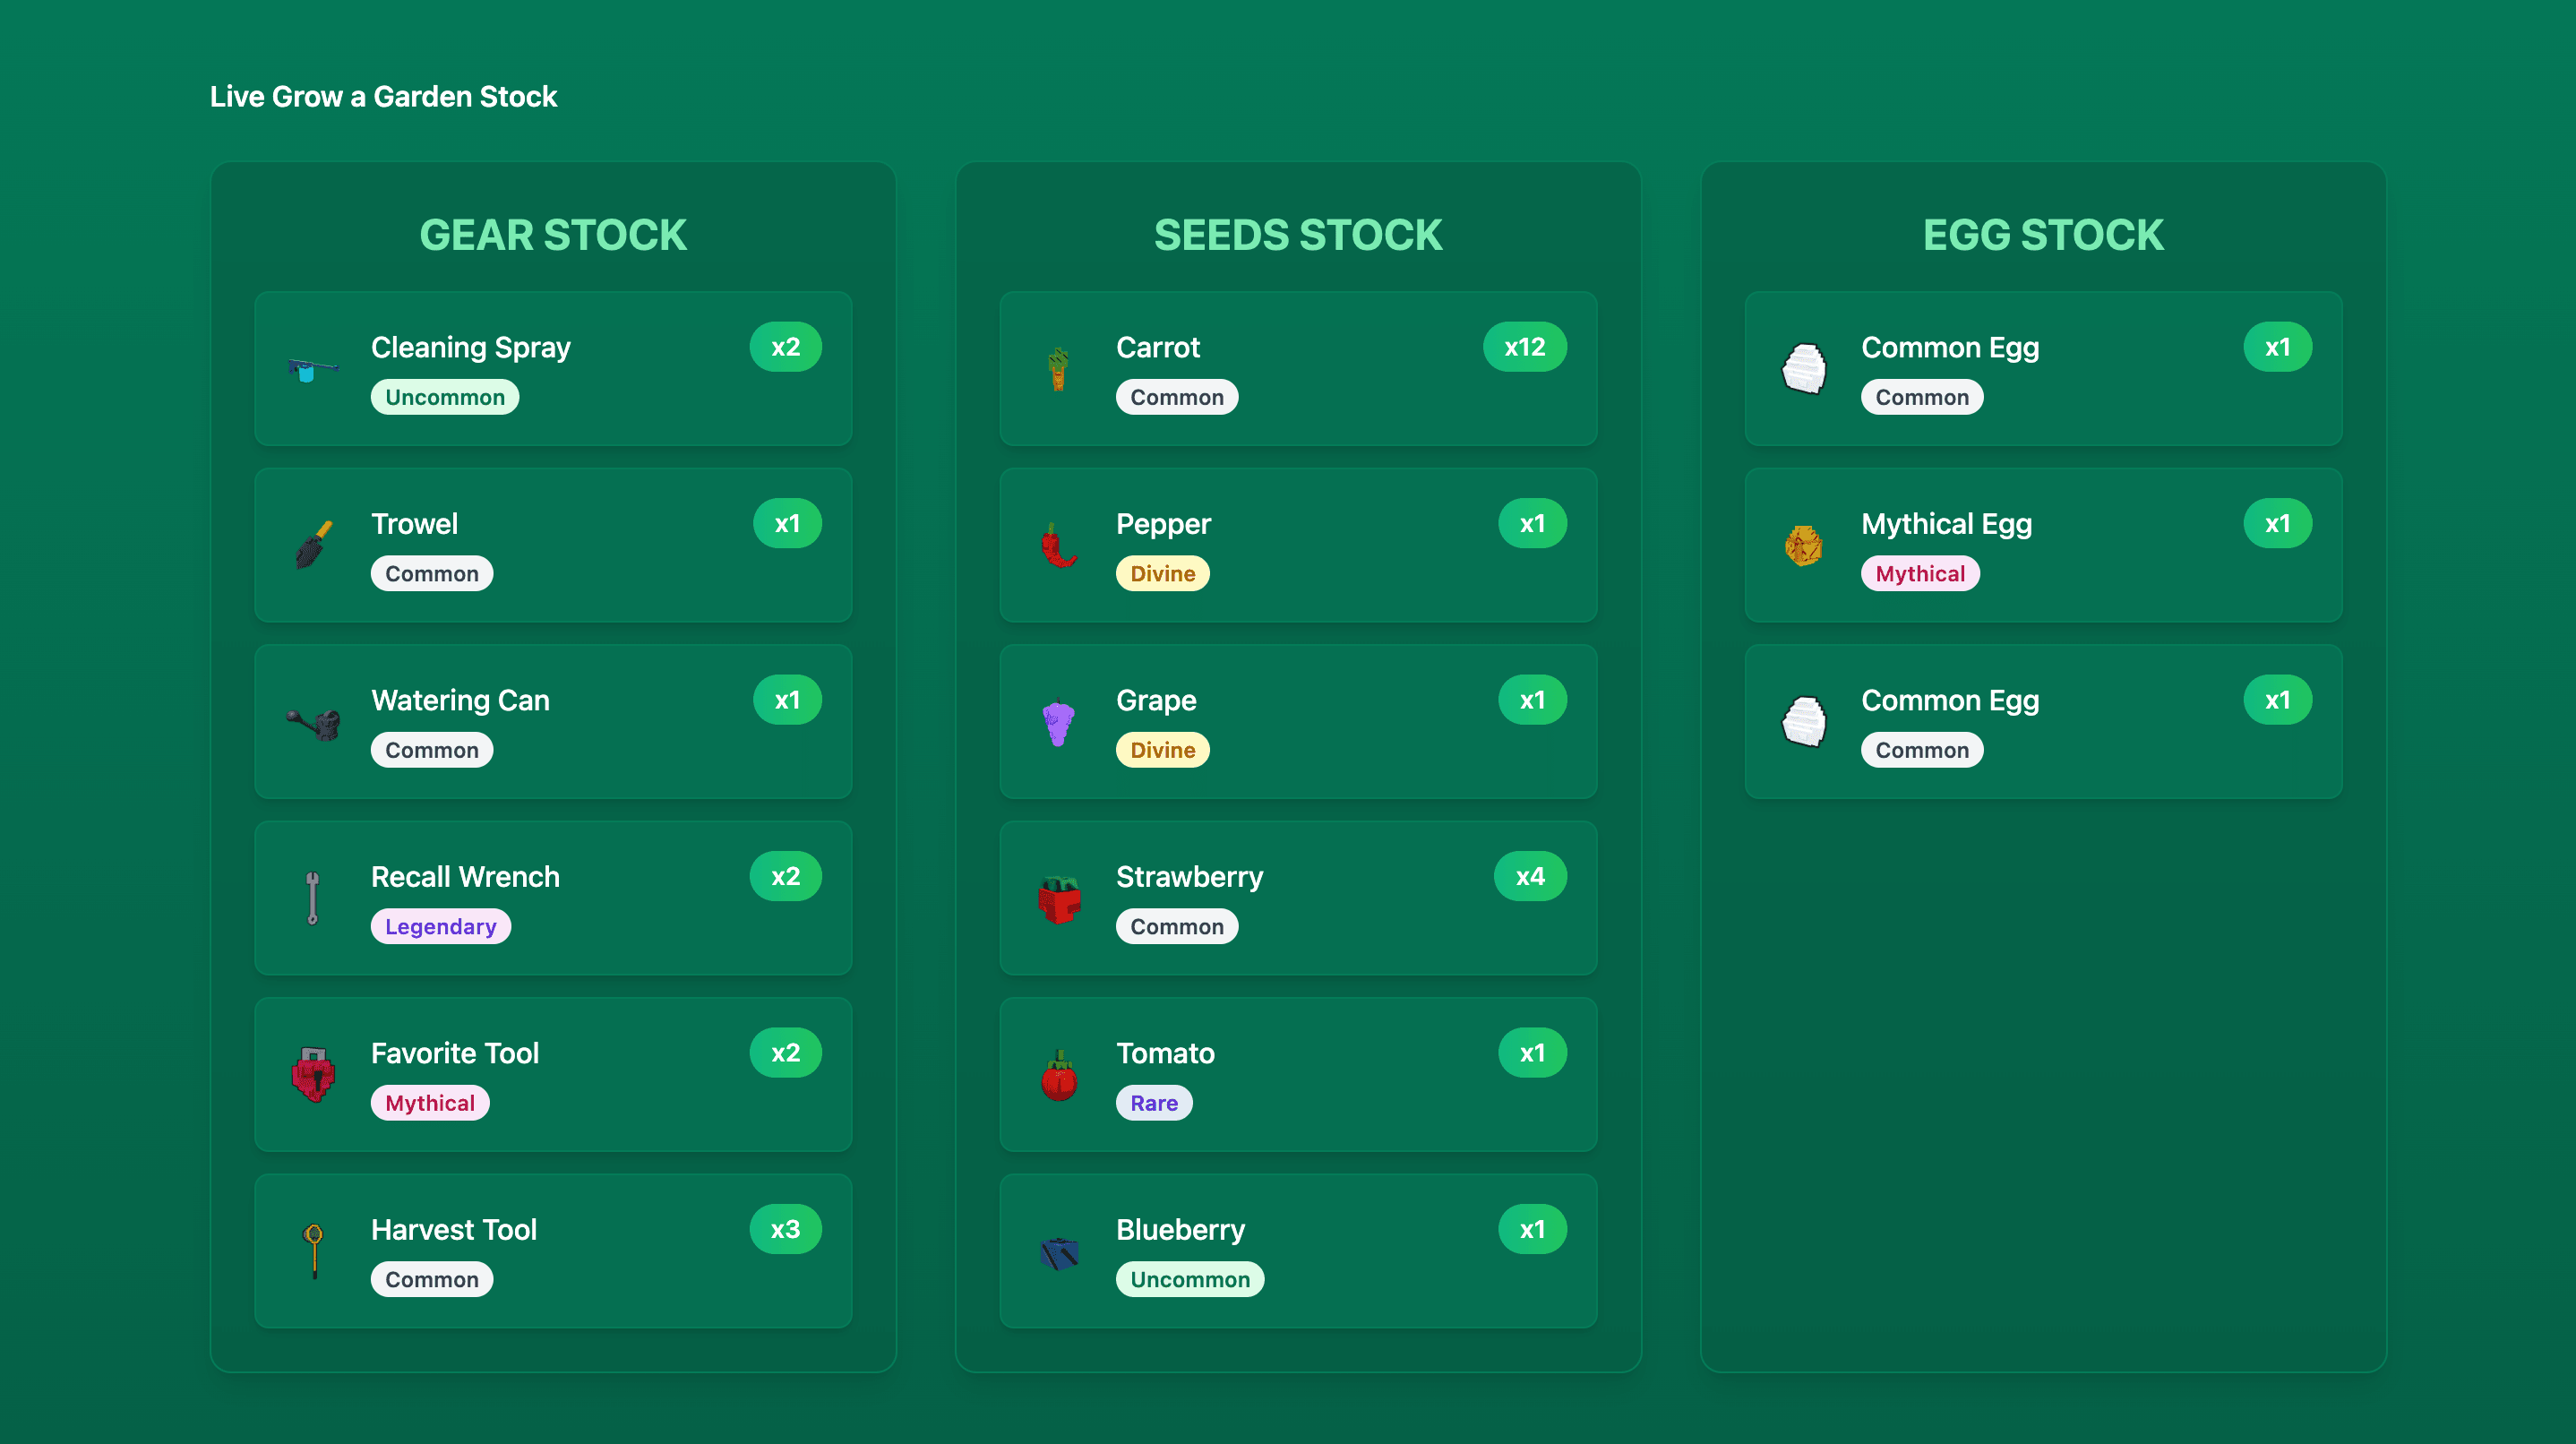Click the Tomato seed icon
Viewport: 2576px width, 1444px height.
[1058, 1076]
